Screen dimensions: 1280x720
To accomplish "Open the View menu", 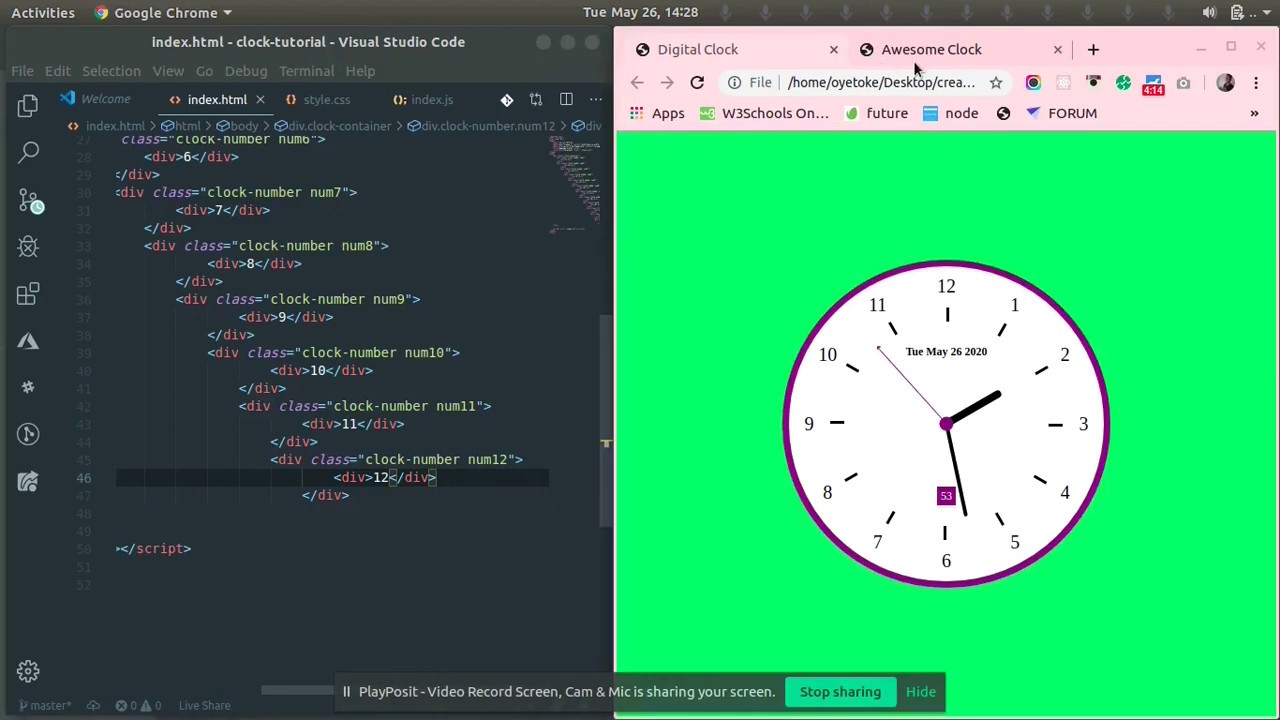I will click(168, 71).
